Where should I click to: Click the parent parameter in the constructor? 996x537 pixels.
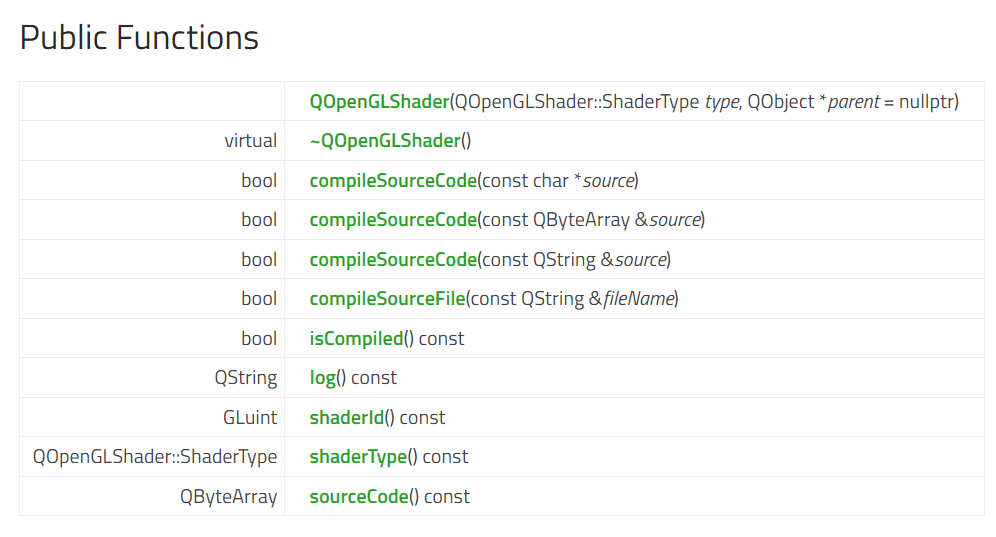[853, 101]
